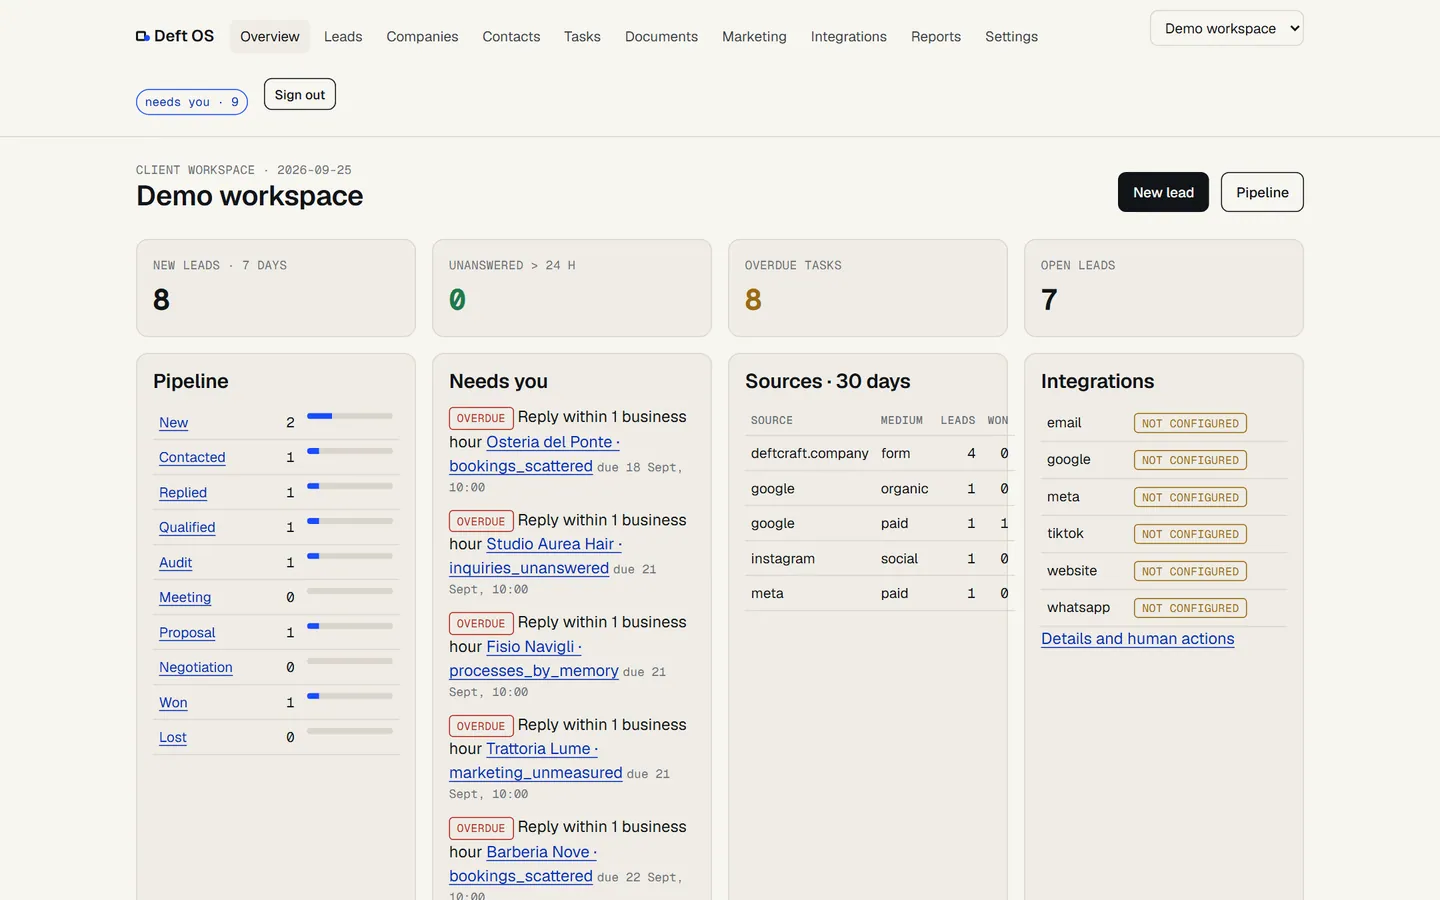The height and width of the screenshot is (900, 1440).
Task: Click the marketing_unmeasured link
Action: [x=536, y=772]
